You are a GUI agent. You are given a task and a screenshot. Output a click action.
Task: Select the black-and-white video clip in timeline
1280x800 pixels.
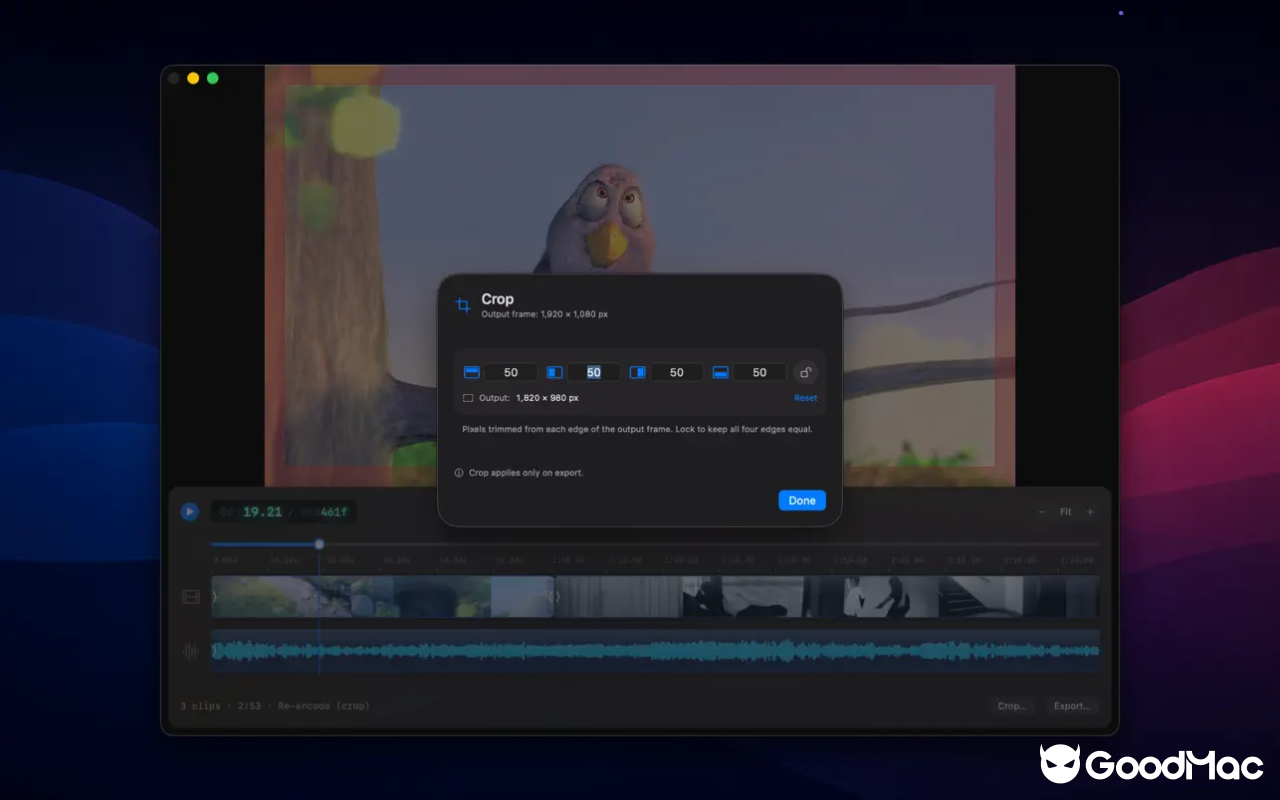pyautogui.click(x=827, y=597)
